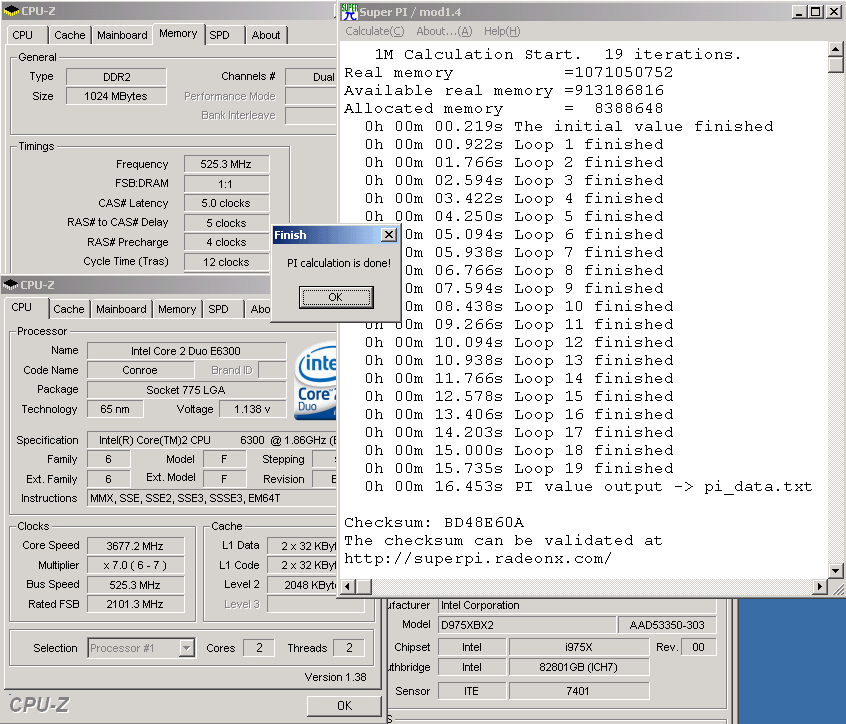This screenshot has height=724, width=846.
Task: Click the Southbridge field 82801GB (ICH7)
Action: point(578,667)
